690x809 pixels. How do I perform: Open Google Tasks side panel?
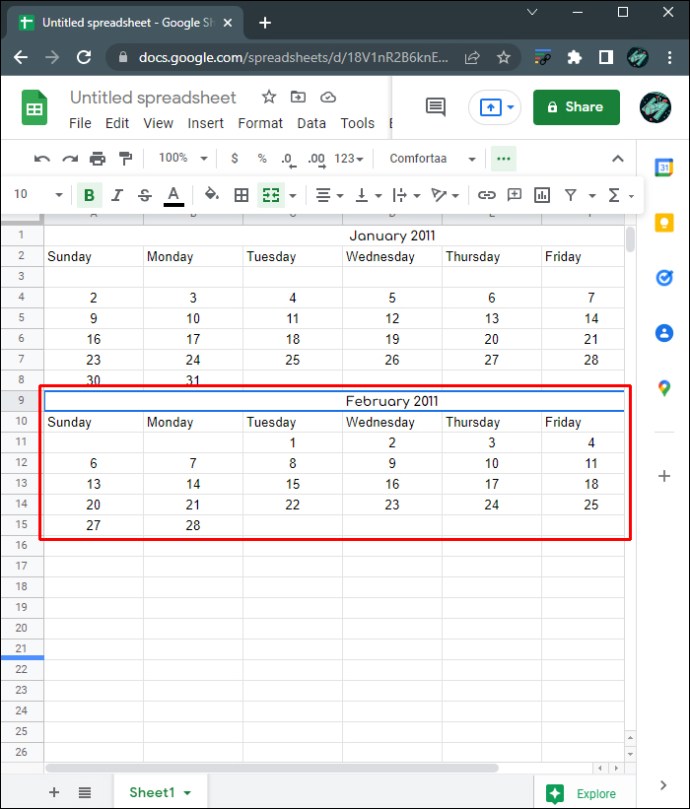[664, 278]
